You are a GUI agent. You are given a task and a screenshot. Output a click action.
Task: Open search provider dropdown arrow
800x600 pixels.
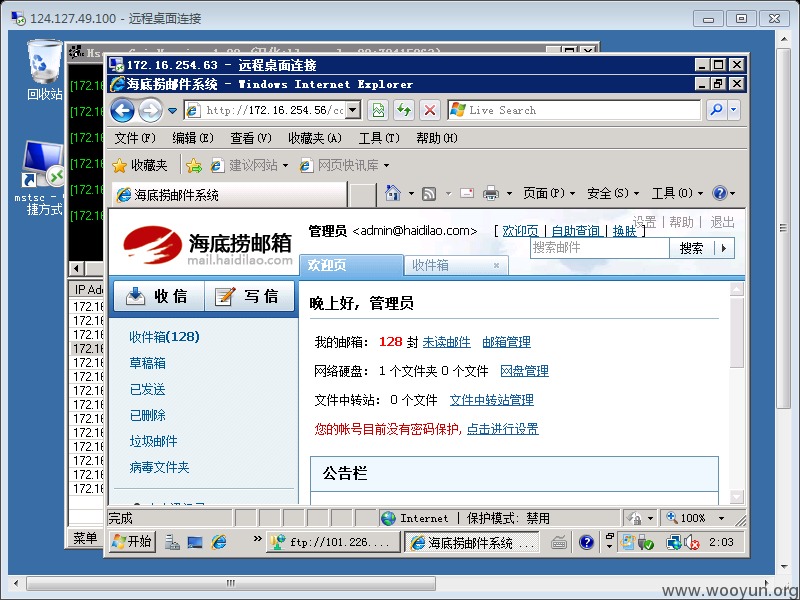click(734, 110)
